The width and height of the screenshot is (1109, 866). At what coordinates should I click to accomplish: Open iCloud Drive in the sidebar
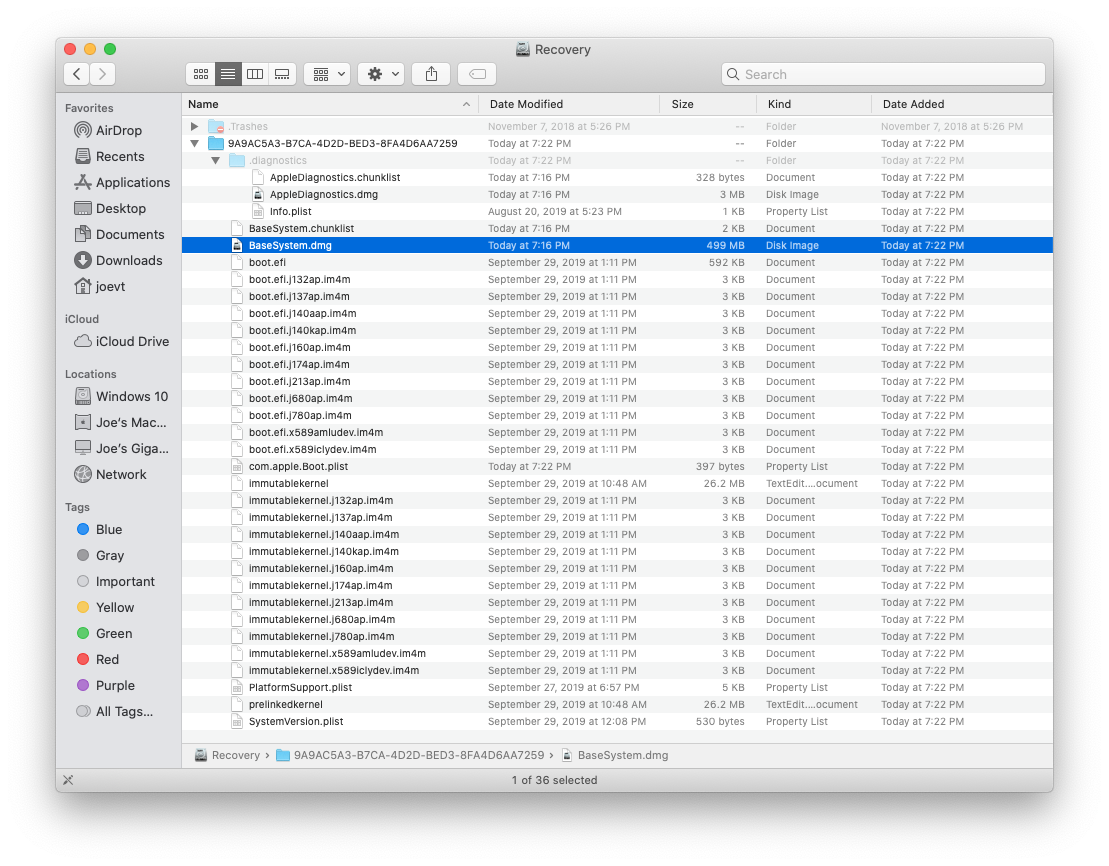[122, 342]
